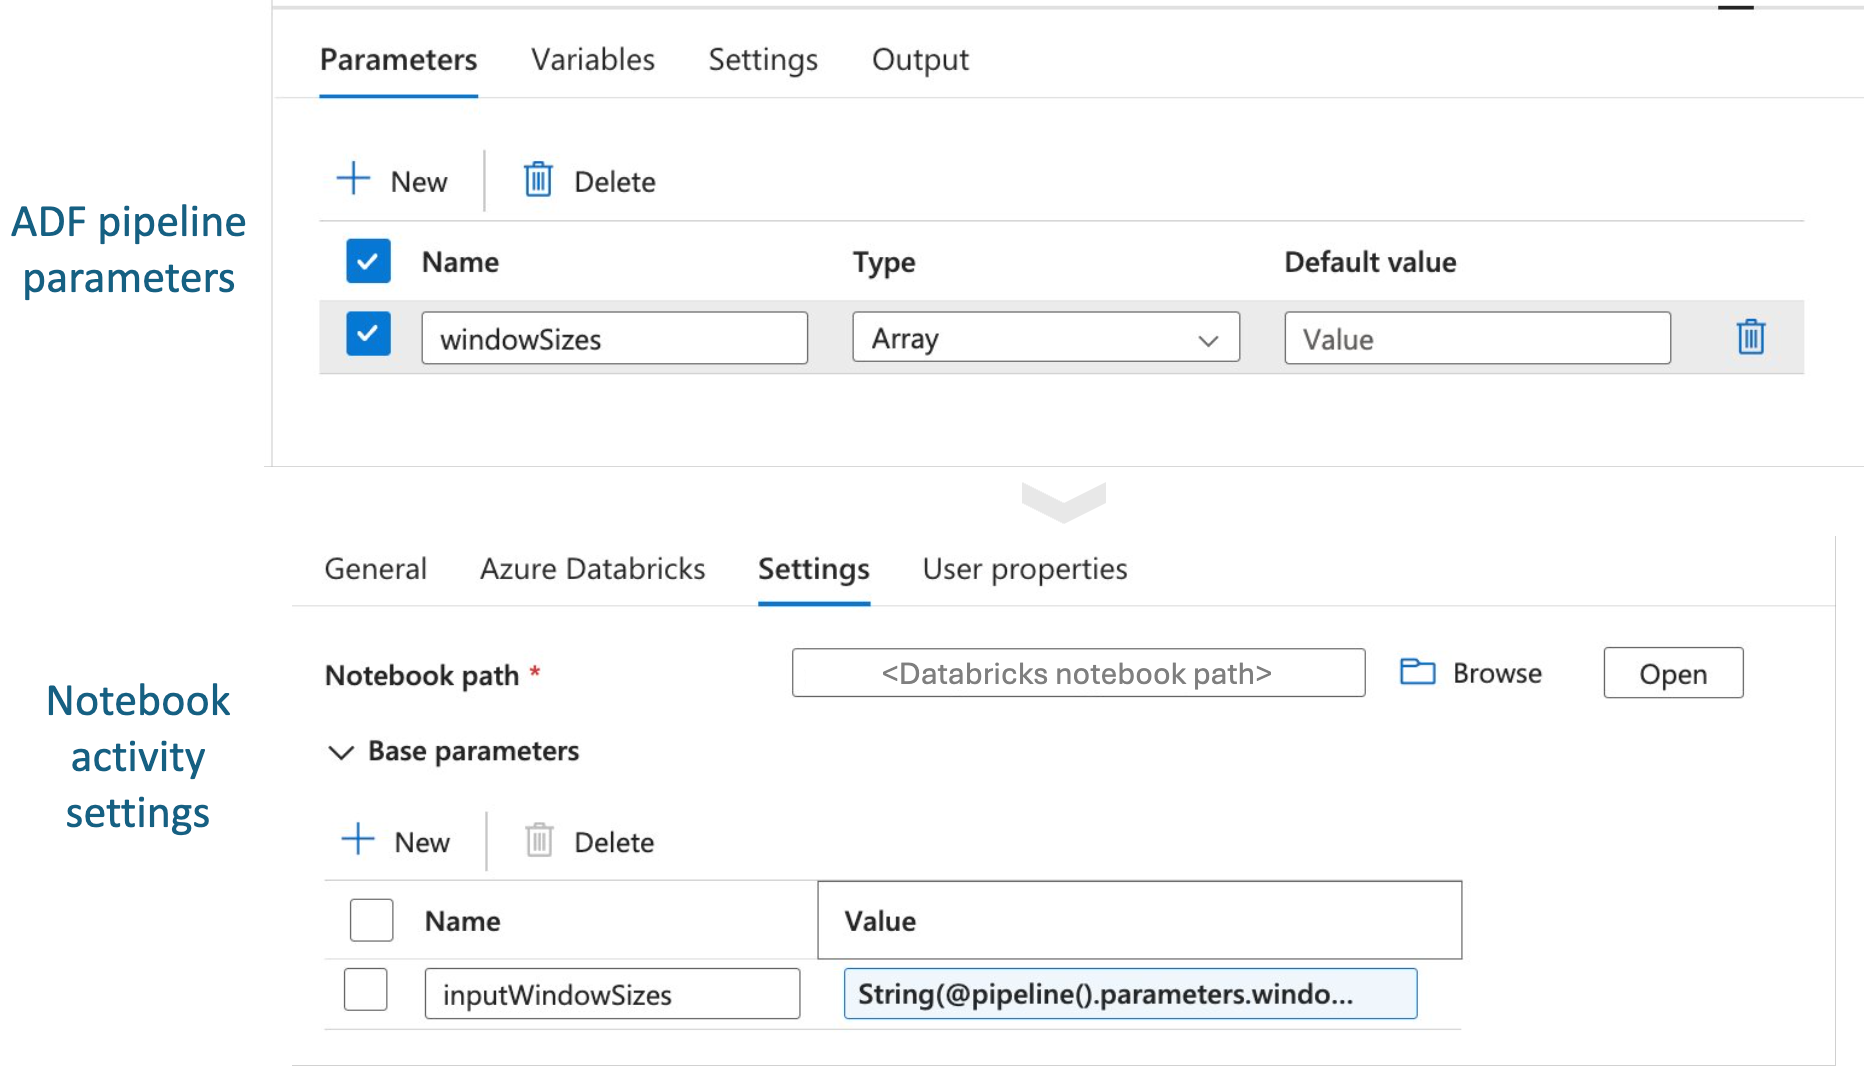Toggle the select-all checkbox in pipeline parameters header
Screen dimensions: 1864x1068
click(368, 261)
